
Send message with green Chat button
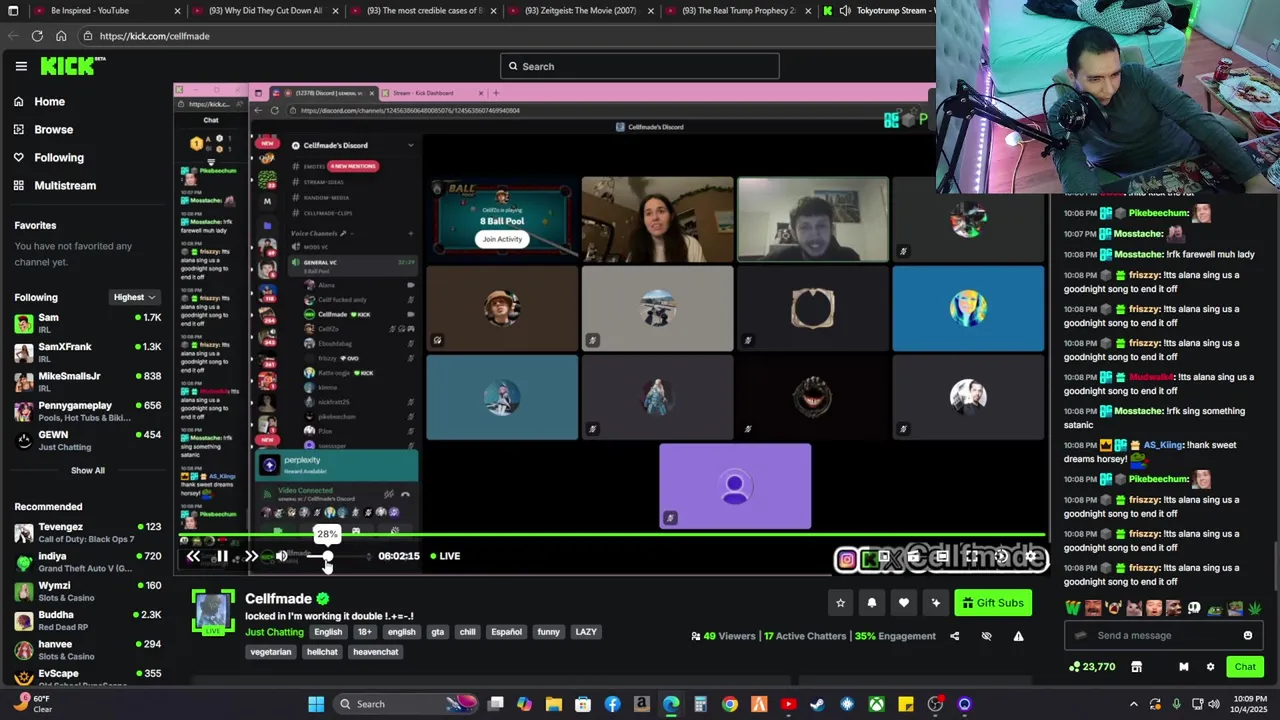click(1245, 667)
